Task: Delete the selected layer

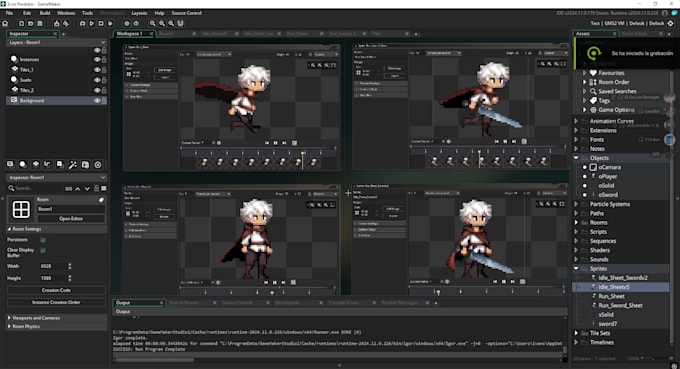Action: [98, 164]
